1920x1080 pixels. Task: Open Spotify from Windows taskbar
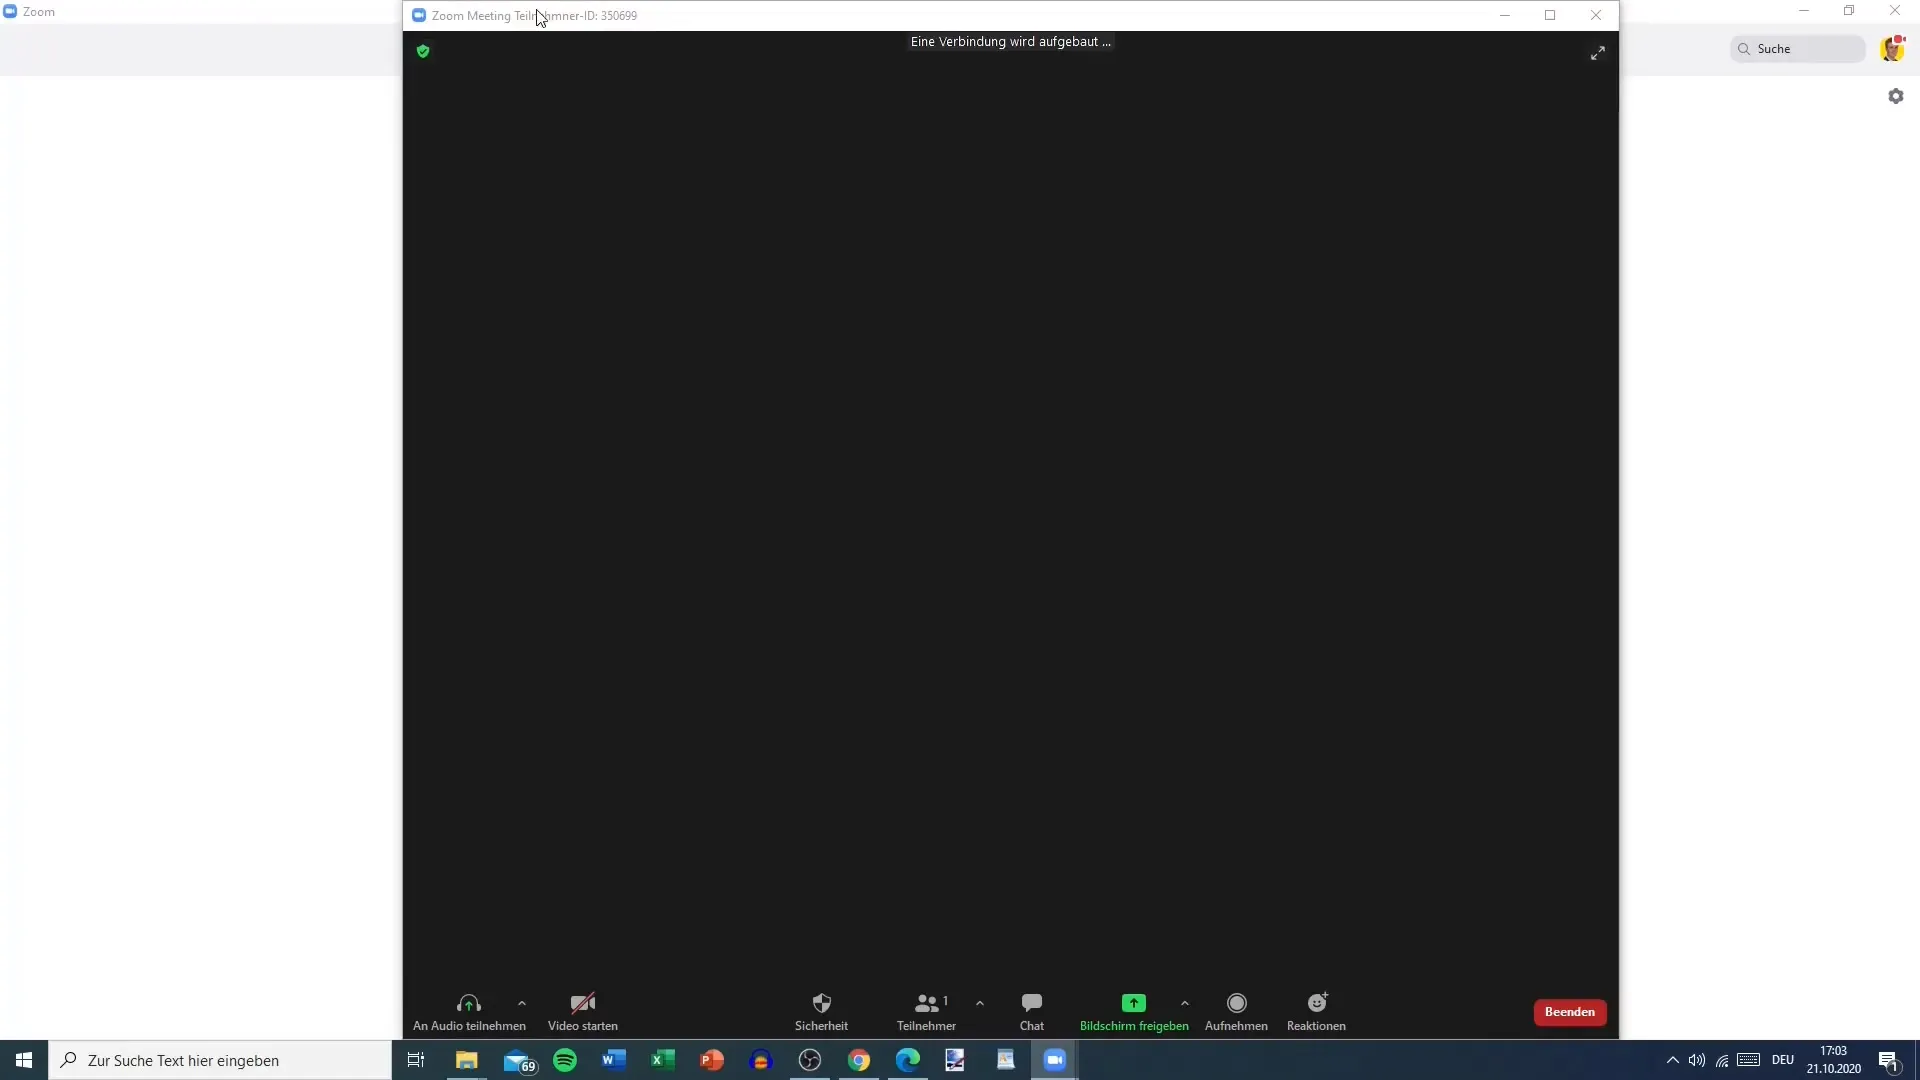point(564,1060)
